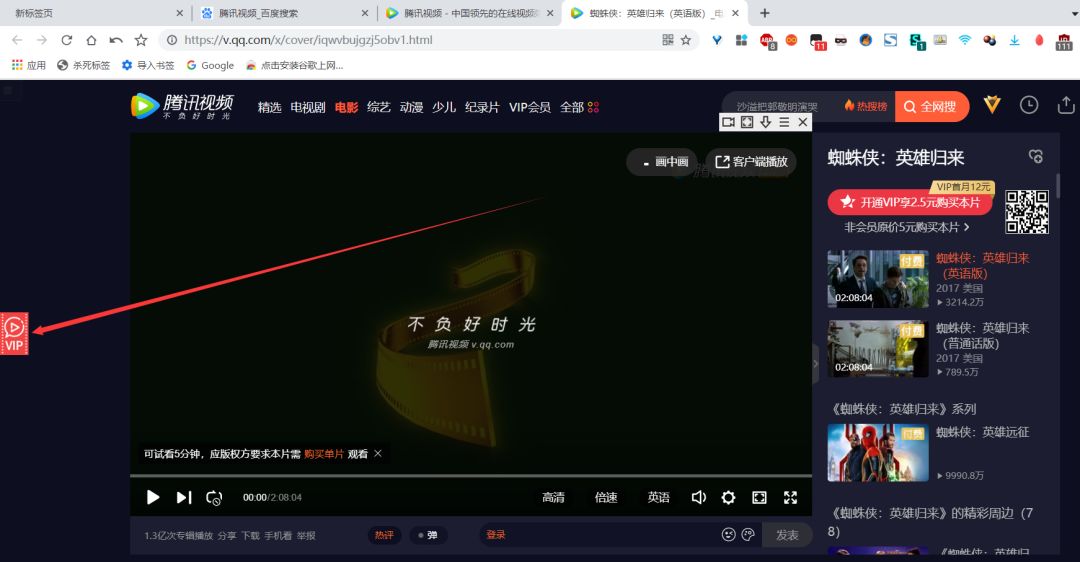Open the emoji face picker

[728, 534]
